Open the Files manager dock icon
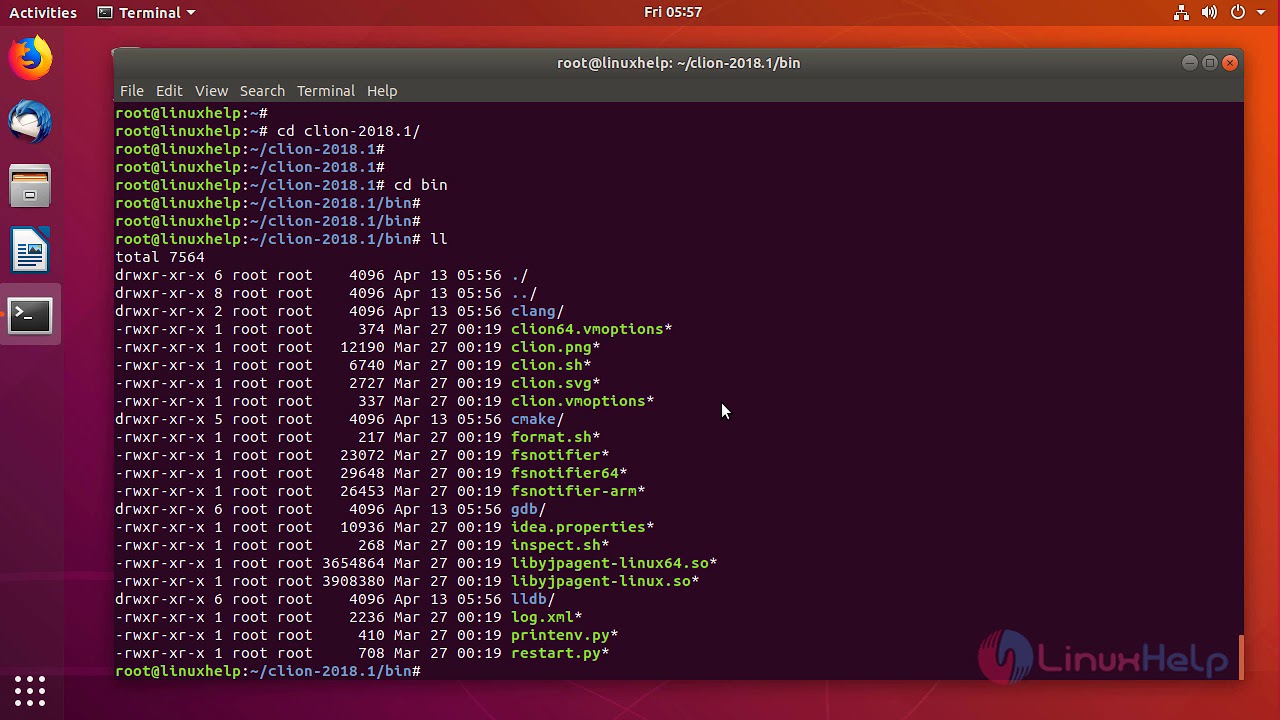1280x720 pixels. pos(30,186)
